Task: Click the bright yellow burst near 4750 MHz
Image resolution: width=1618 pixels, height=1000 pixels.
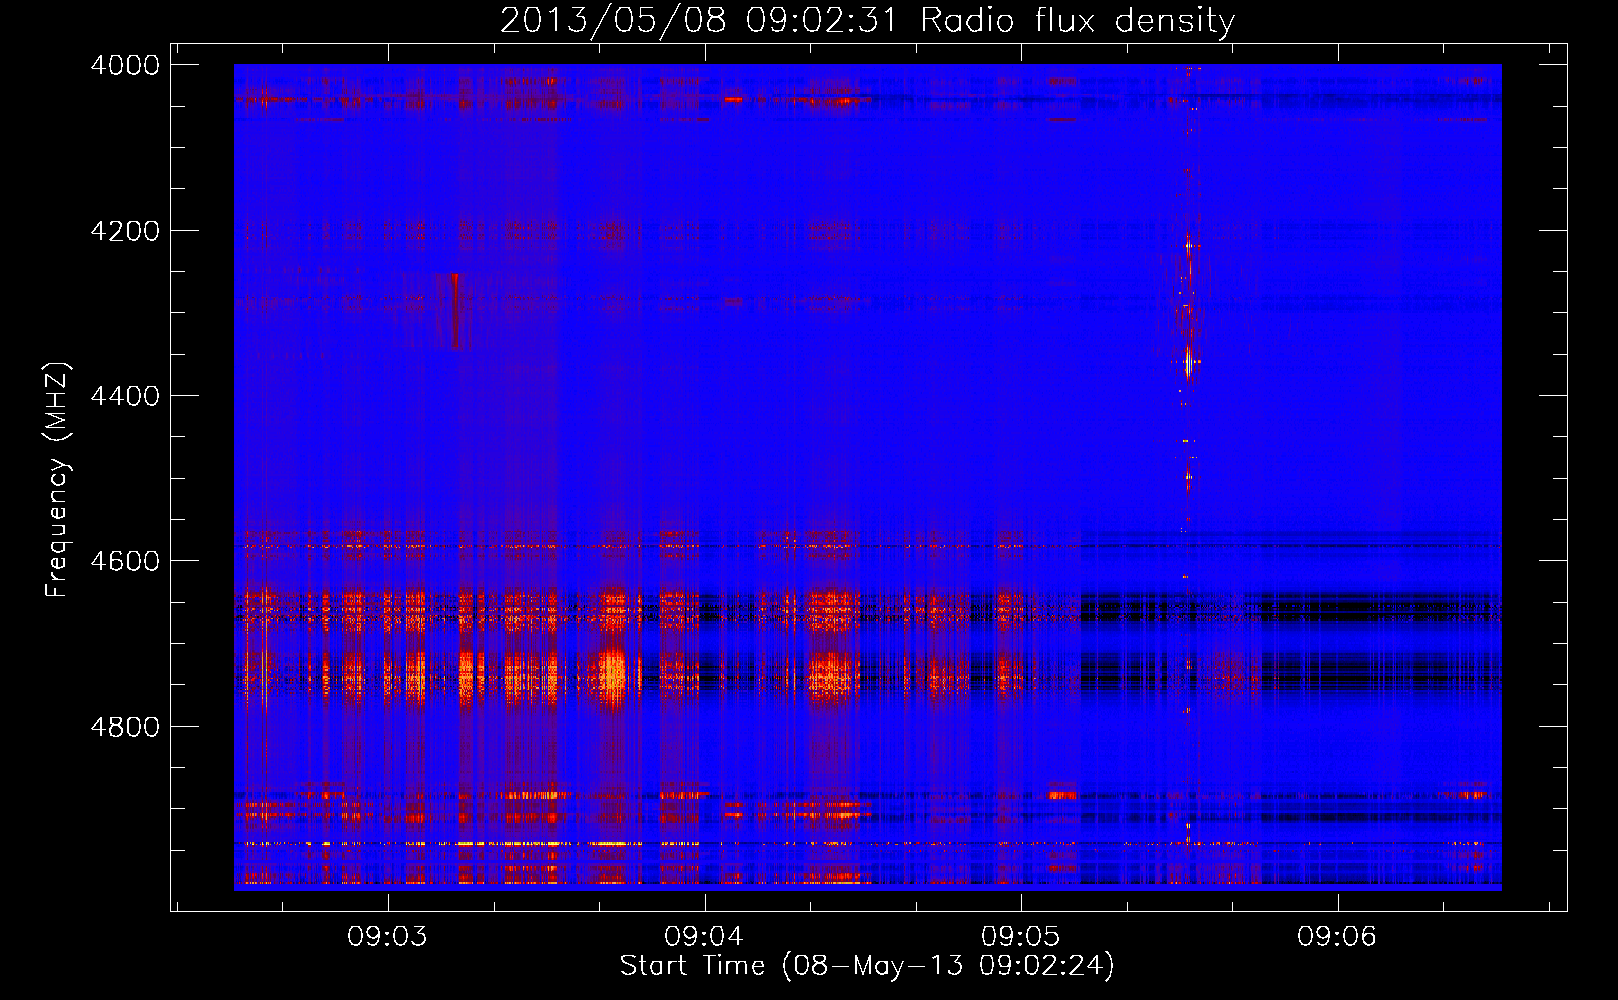Action: (612, 675)
